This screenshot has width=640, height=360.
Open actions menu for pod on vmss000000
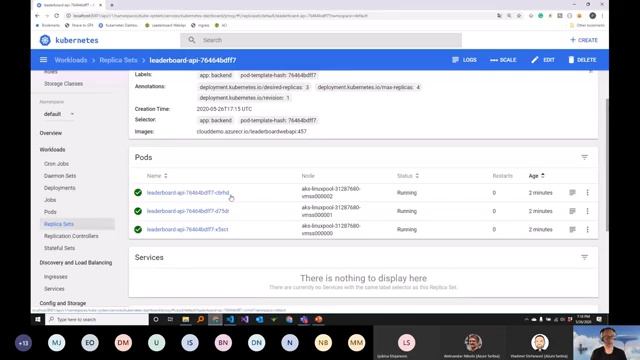click(x=587, y=229)
